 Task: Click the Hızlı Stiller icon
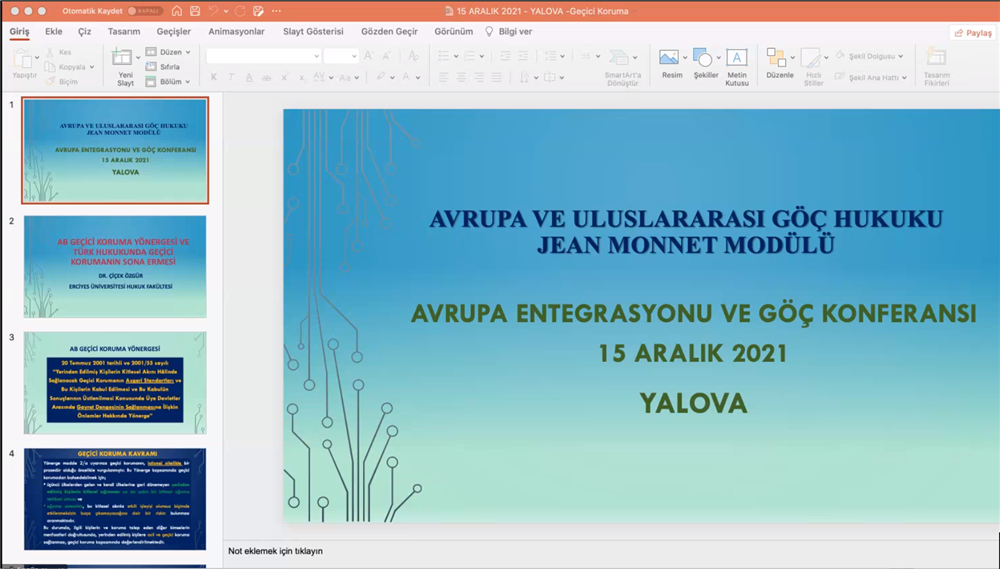point(811,58)
